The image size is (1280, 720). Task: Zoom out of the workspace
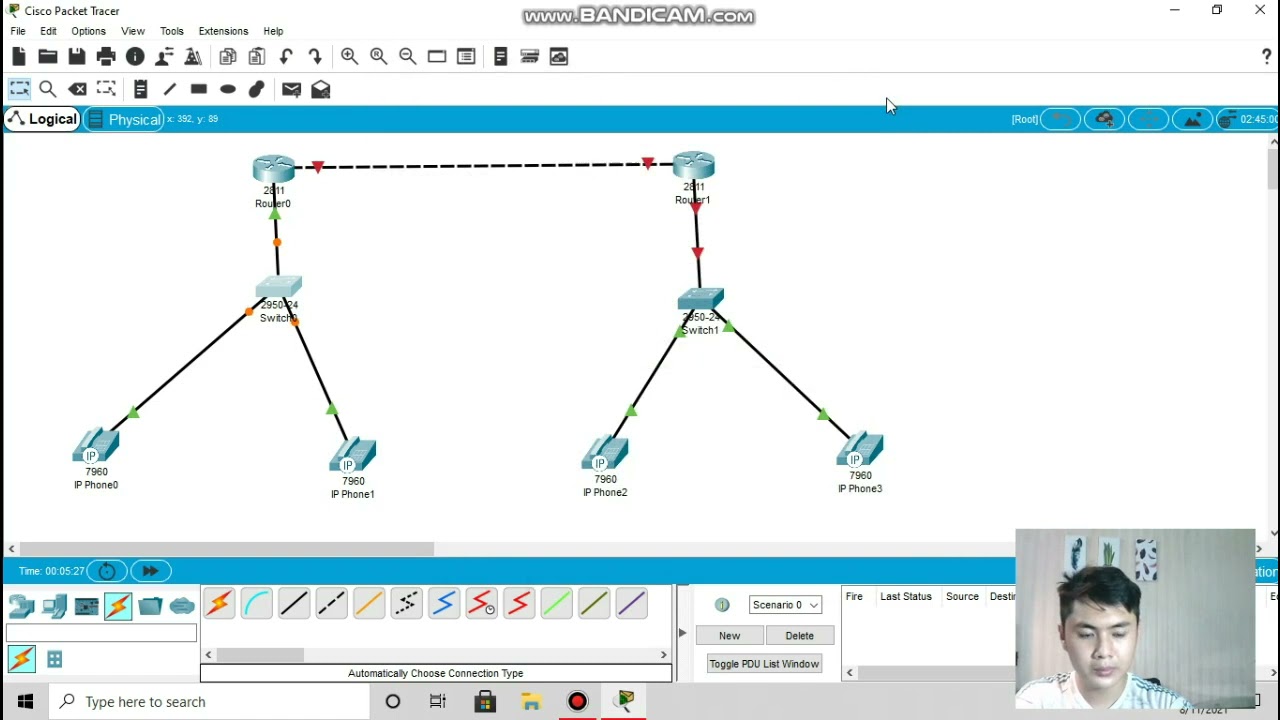pyautogui.click(x=407, y=57)
